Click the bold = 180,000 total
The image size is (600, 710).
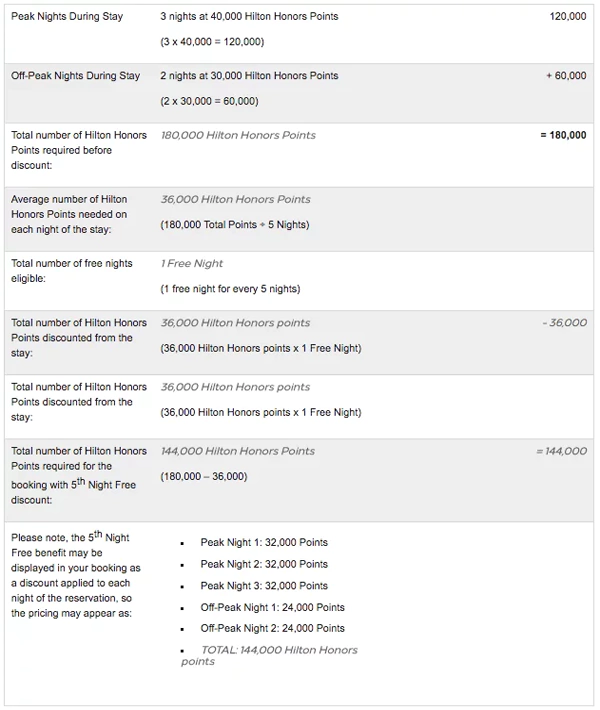563,135
